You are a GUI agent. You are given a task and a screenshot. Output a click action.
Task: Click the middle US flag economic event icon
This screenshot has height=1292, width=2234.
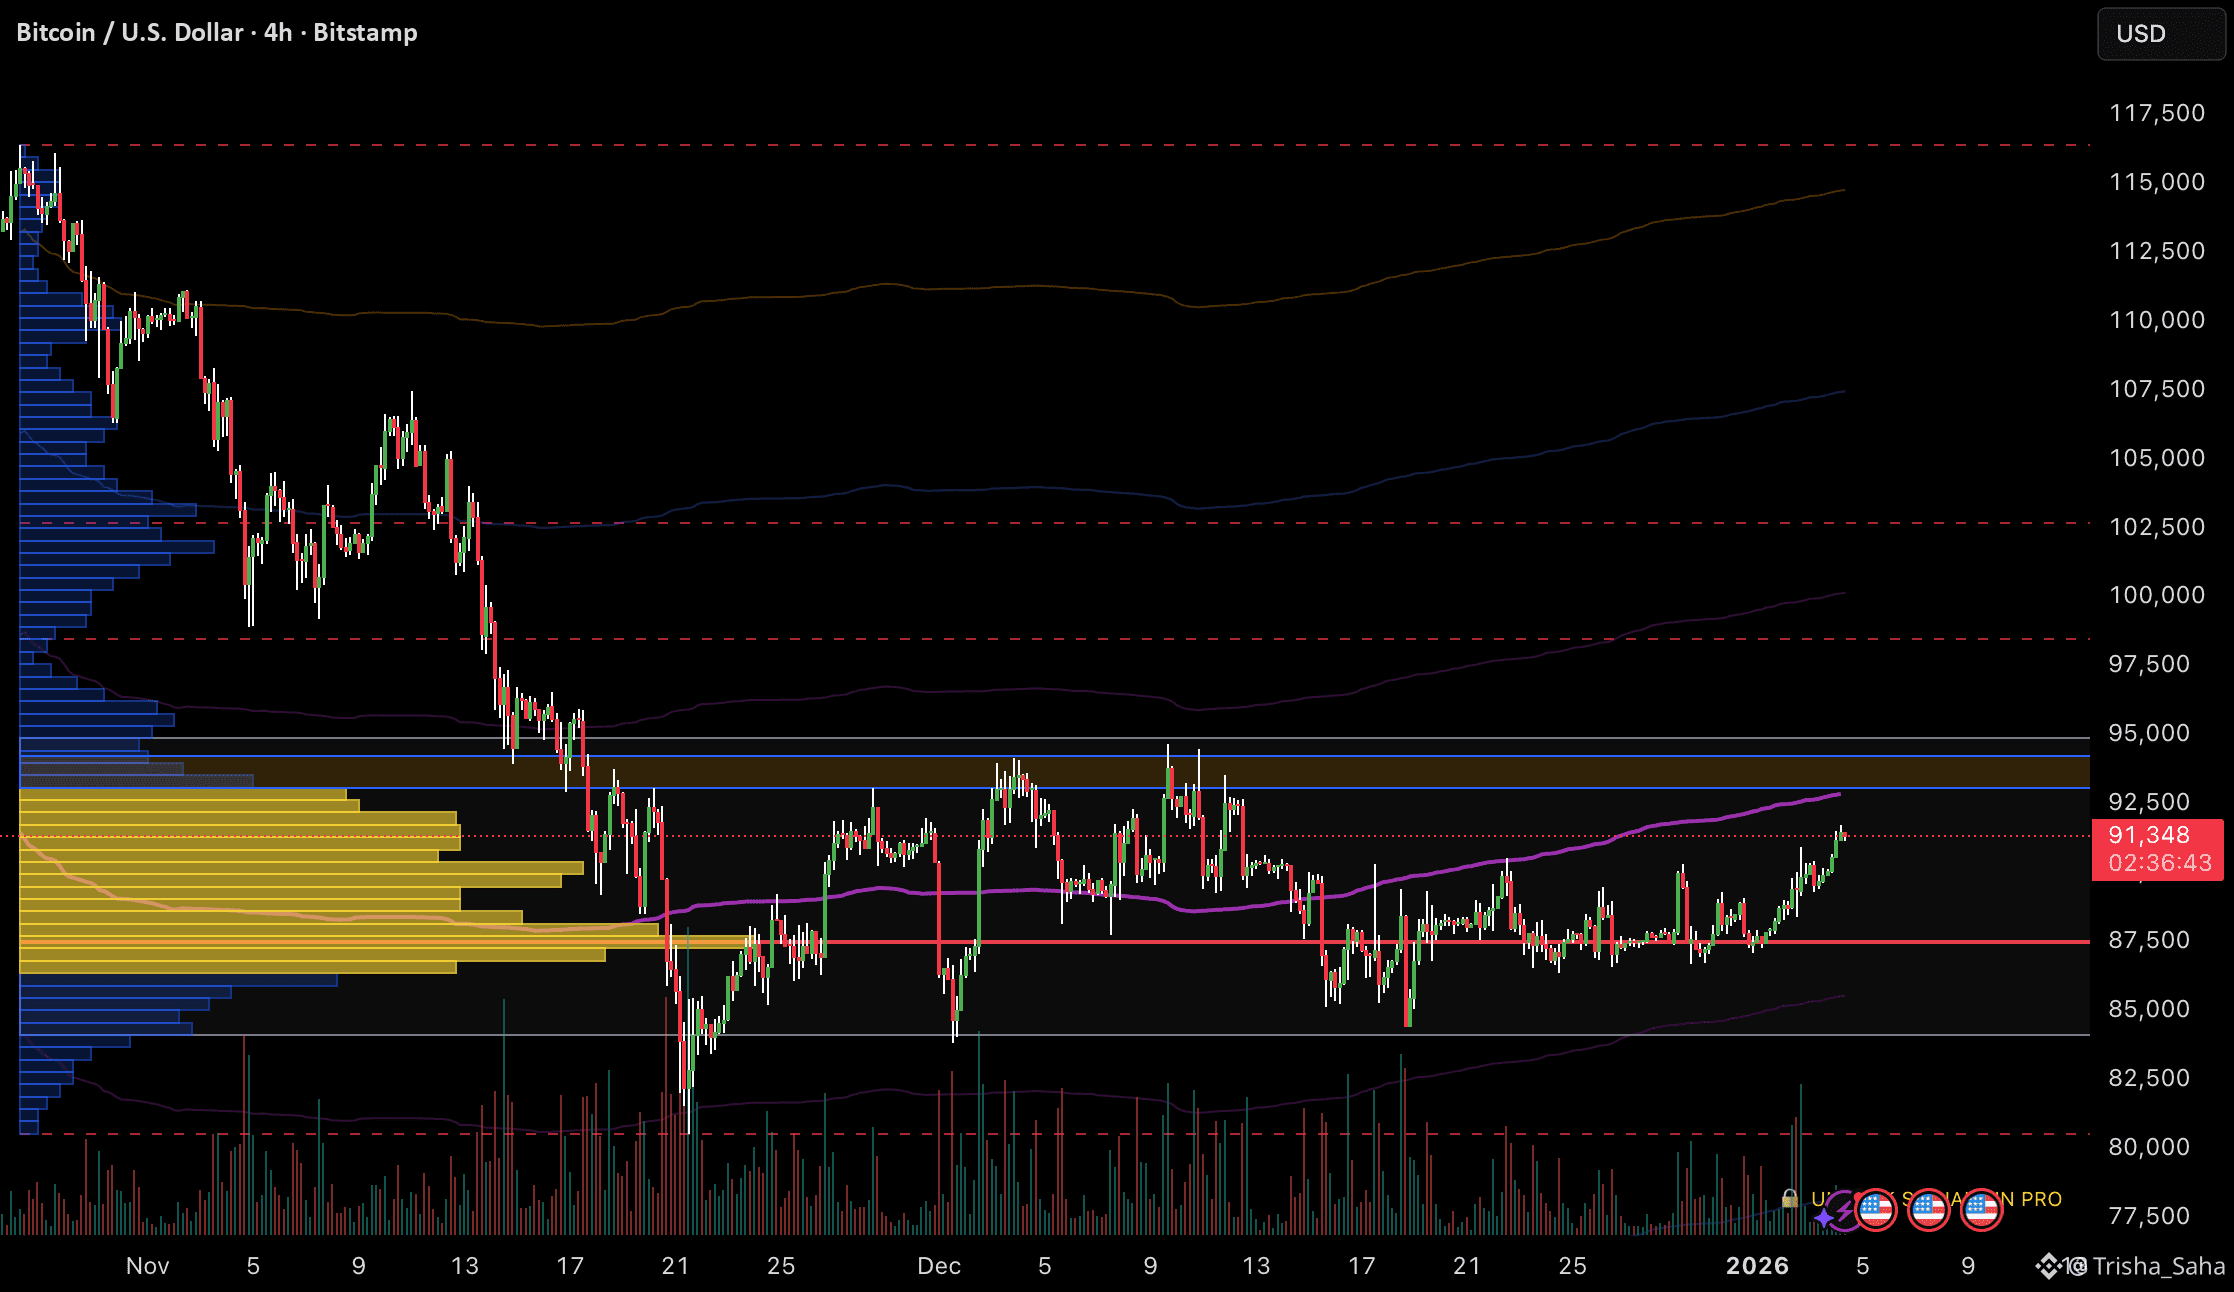coord(1928,1210)
